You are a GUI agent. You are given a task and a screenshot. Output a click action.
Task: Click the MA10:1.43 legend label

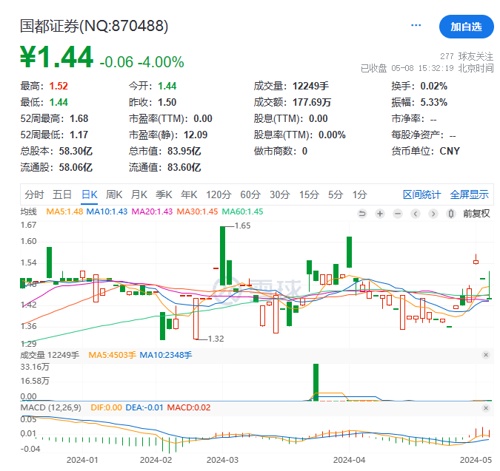107,212
